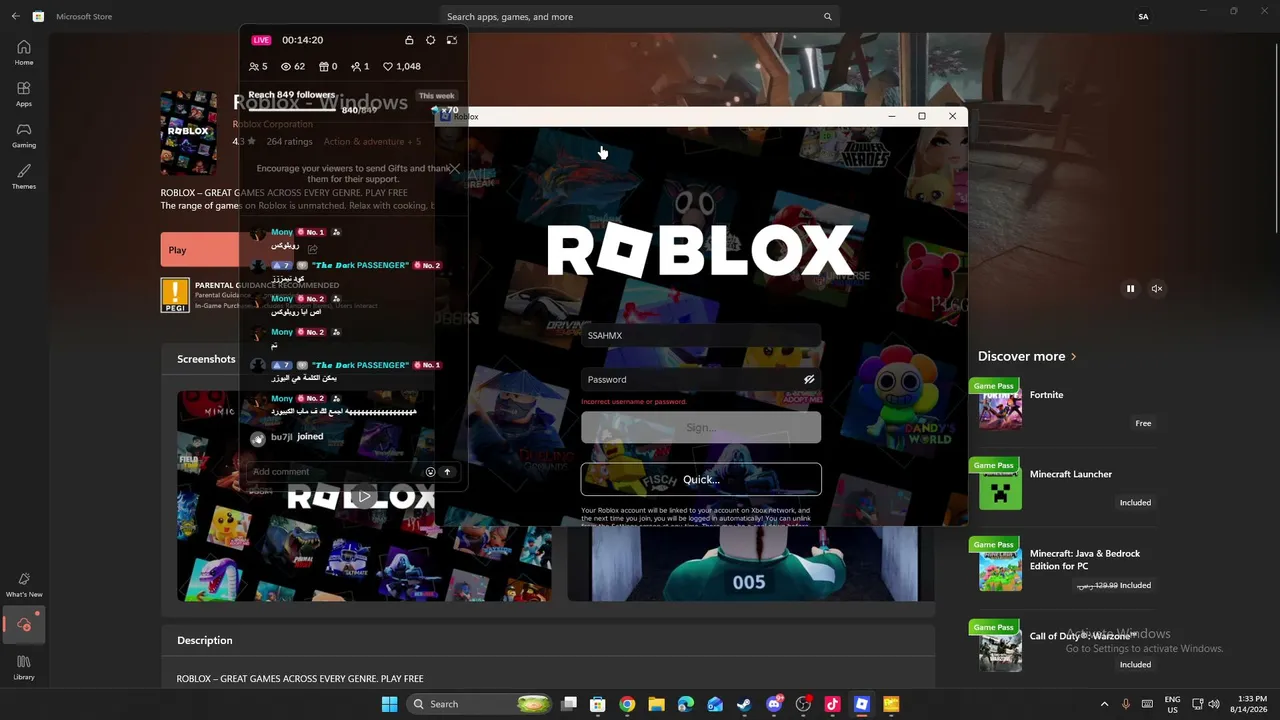The image size is (1280, 720).
Task: Open TikTok from the taskbar
Action: 832,704
